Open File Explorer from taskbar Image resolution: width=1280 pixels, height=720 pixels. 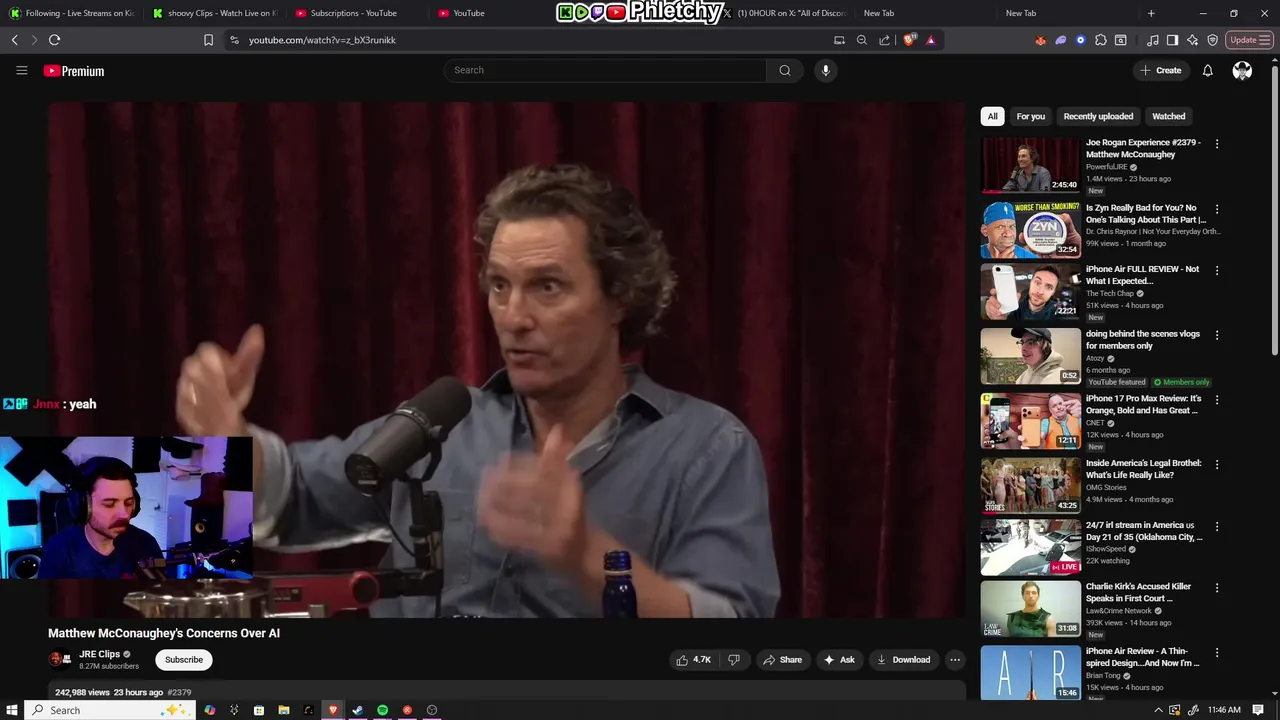click(283, 710)
